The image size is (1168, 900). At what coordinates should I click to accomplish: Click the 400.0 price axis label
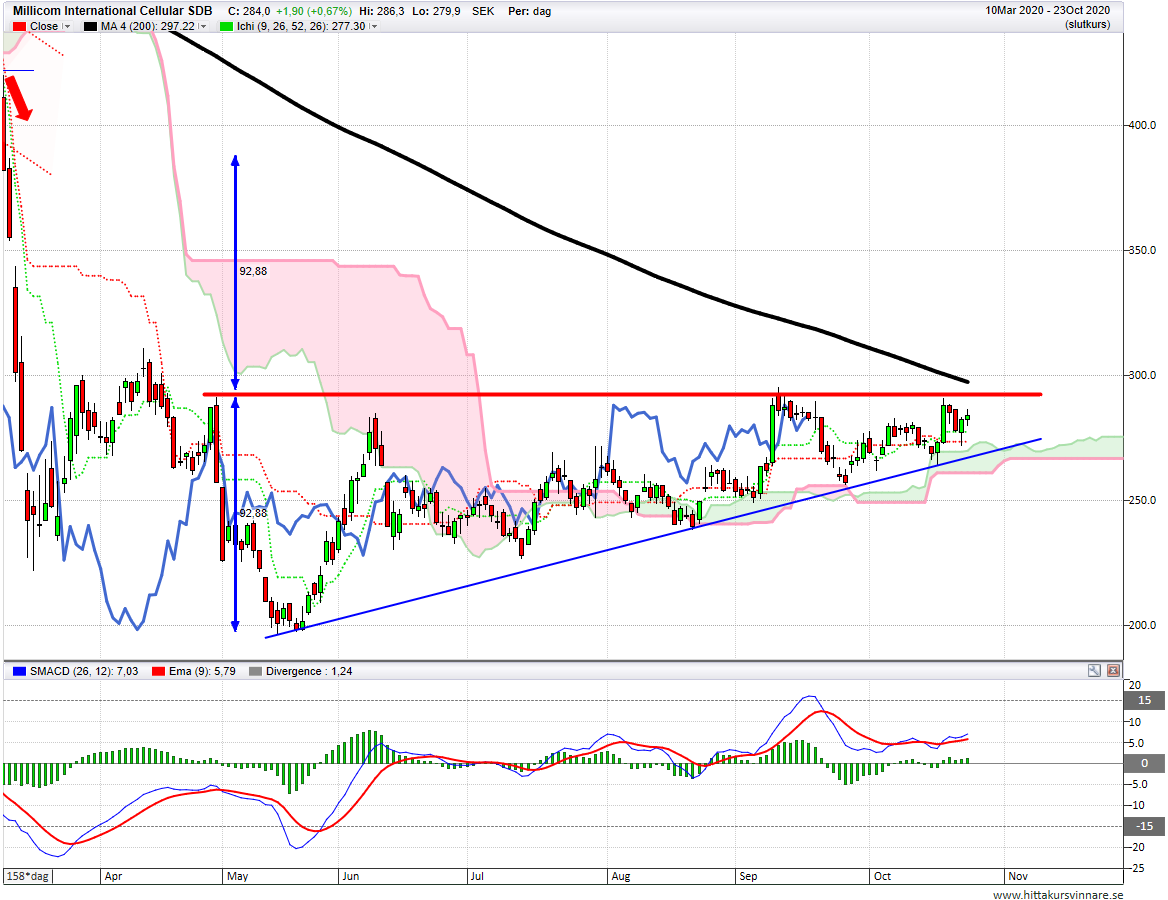coord(1141,125)
